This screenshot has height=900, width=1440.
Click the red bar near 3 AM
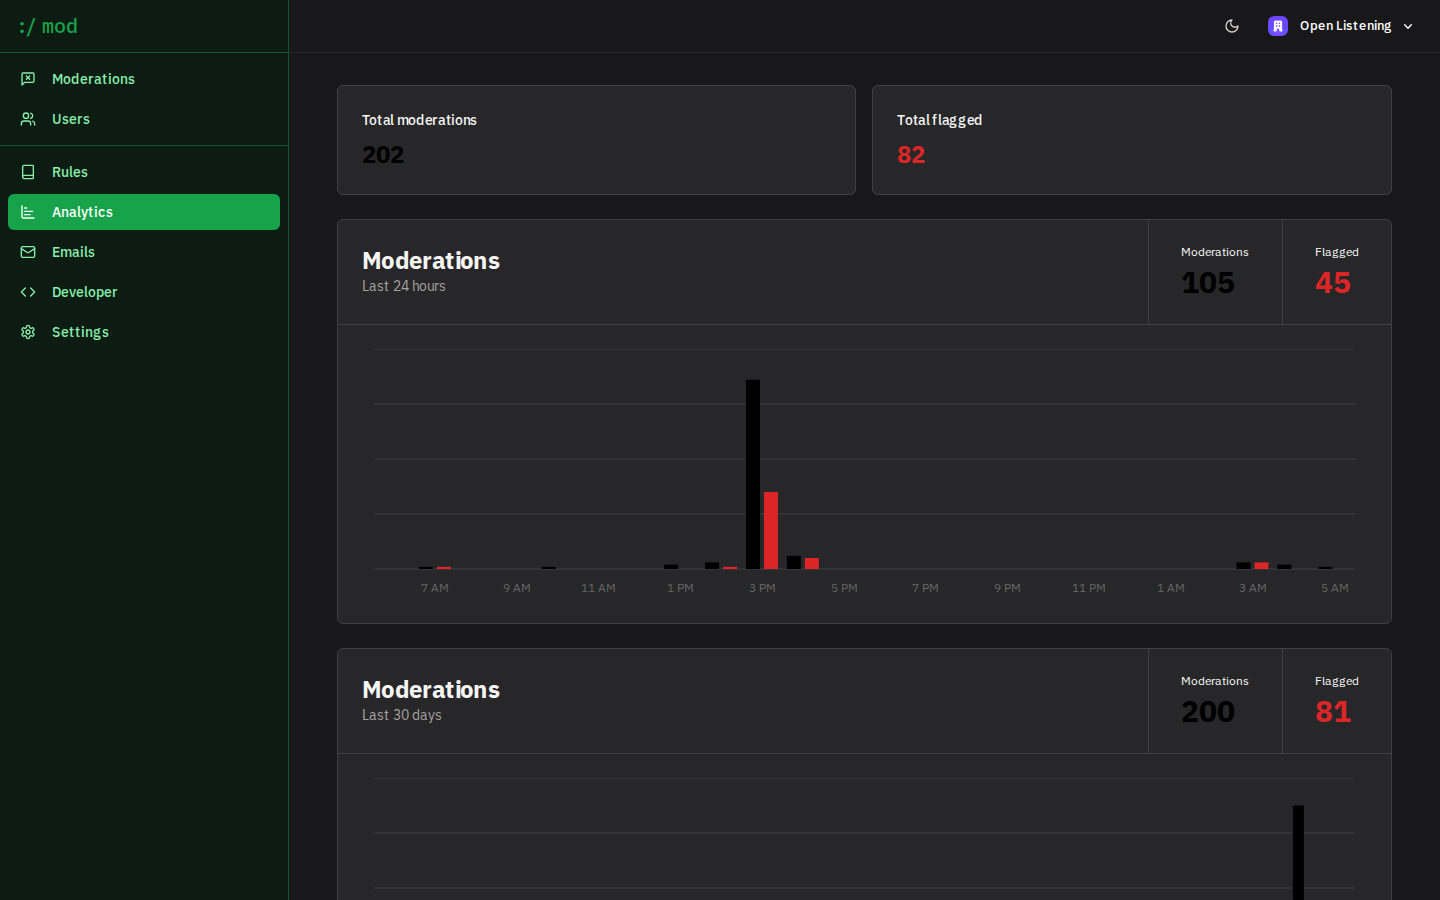coord(1262,566)
